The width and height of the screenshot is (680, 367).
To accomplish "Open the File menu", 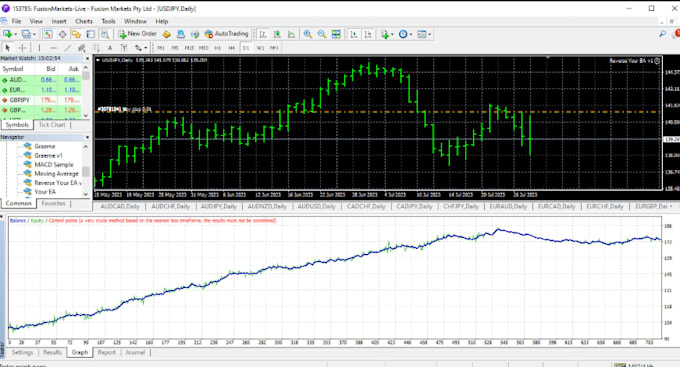I will coord(16,21).
